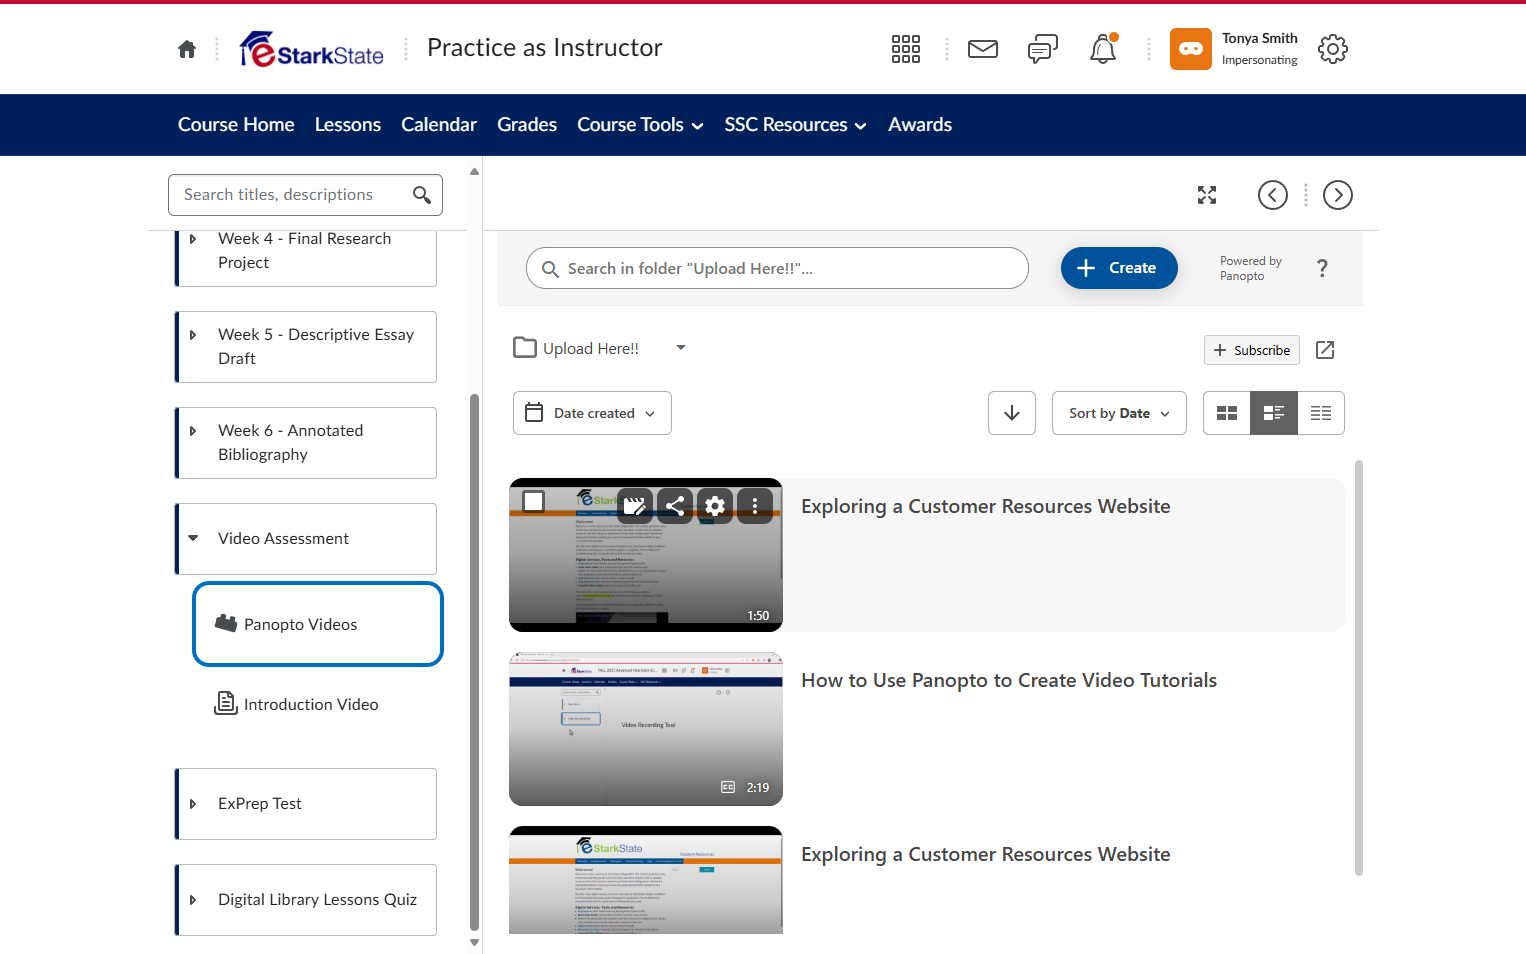The width and height of the screenshot is (1526, 954).
Task: Open the SSC Resources dropdown
Action: click(795, 125)
